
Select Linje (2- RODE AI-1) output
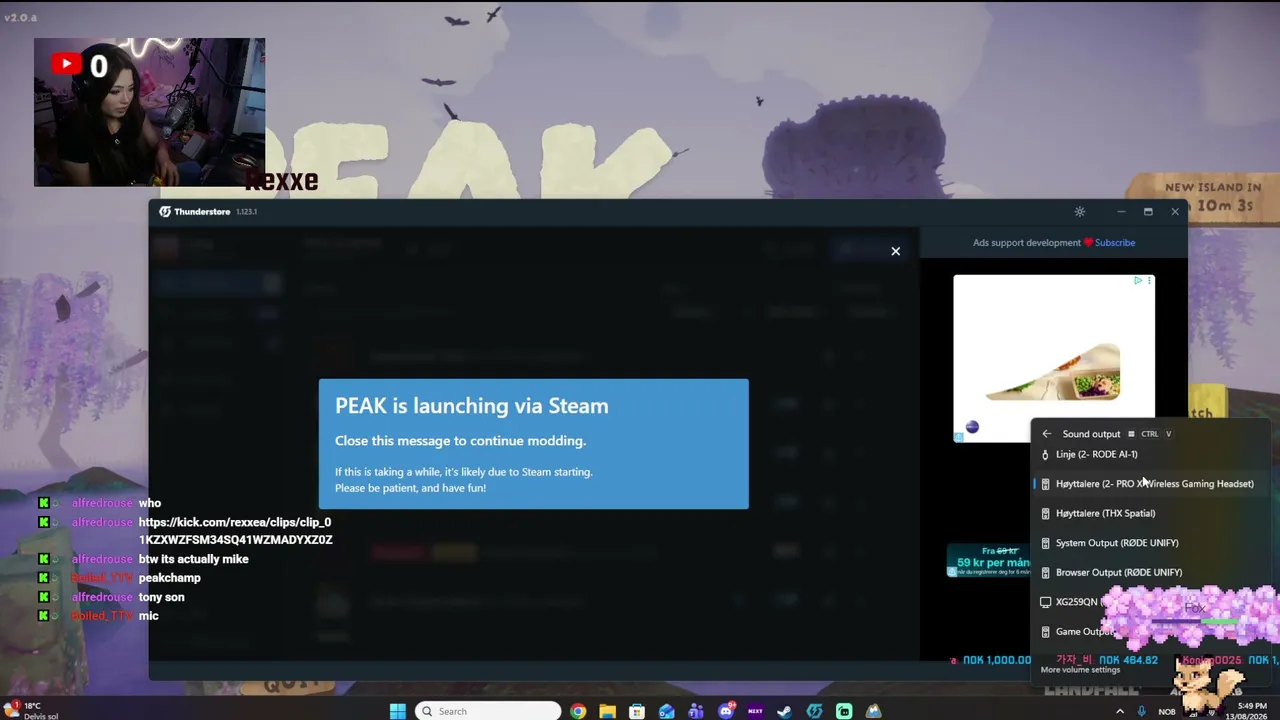coord(1150,454)
